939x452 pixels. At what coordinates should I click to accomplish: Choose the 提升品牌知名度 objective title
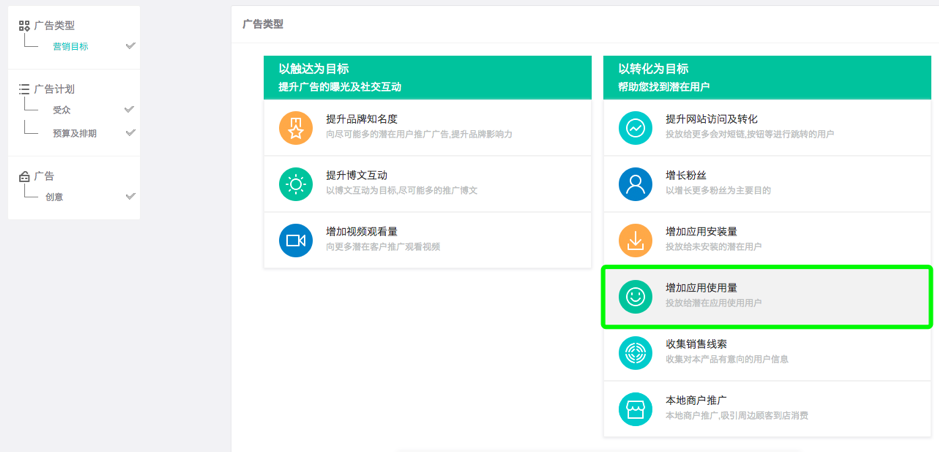[362, 119]
